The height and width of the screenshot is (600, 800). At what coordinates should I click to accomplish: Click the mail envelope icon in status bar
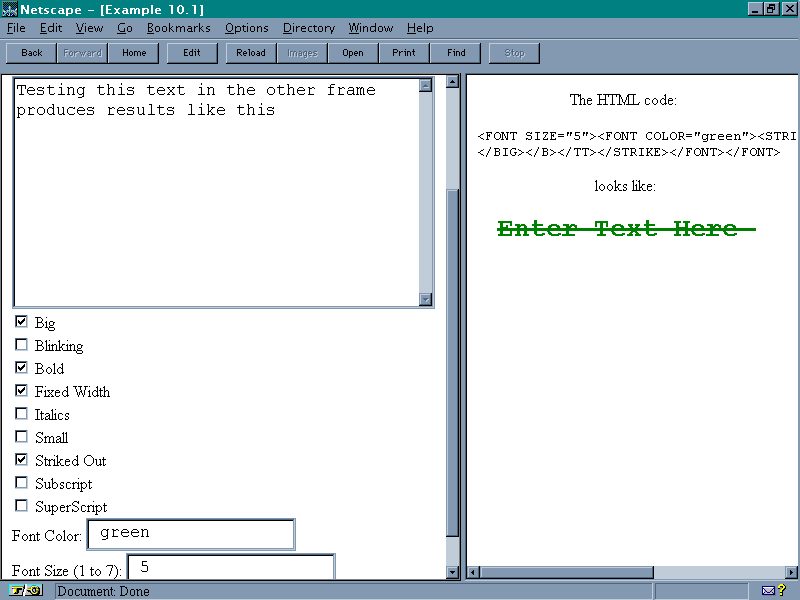click(x=768, y=591)
